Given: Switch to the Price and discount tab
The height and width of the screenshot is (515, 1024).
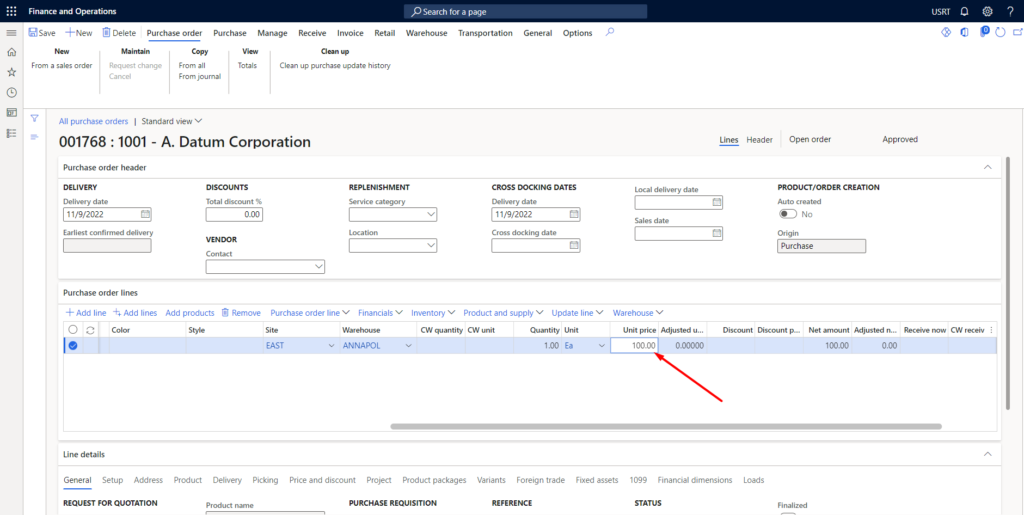Looking at the screenshot, I should pyautogui.click(x=323, y=480).
